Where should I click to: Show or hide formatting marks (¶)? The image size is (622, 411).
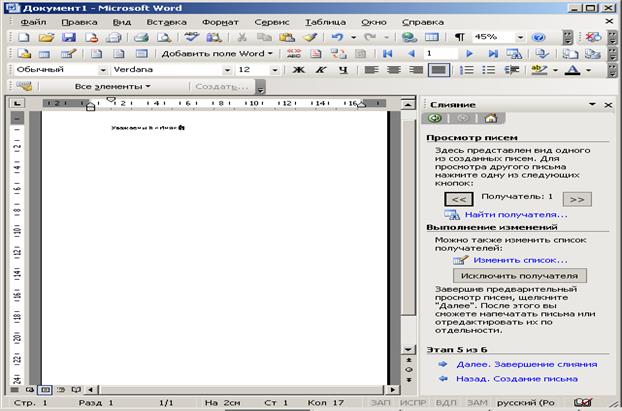(x=459, y=38)
